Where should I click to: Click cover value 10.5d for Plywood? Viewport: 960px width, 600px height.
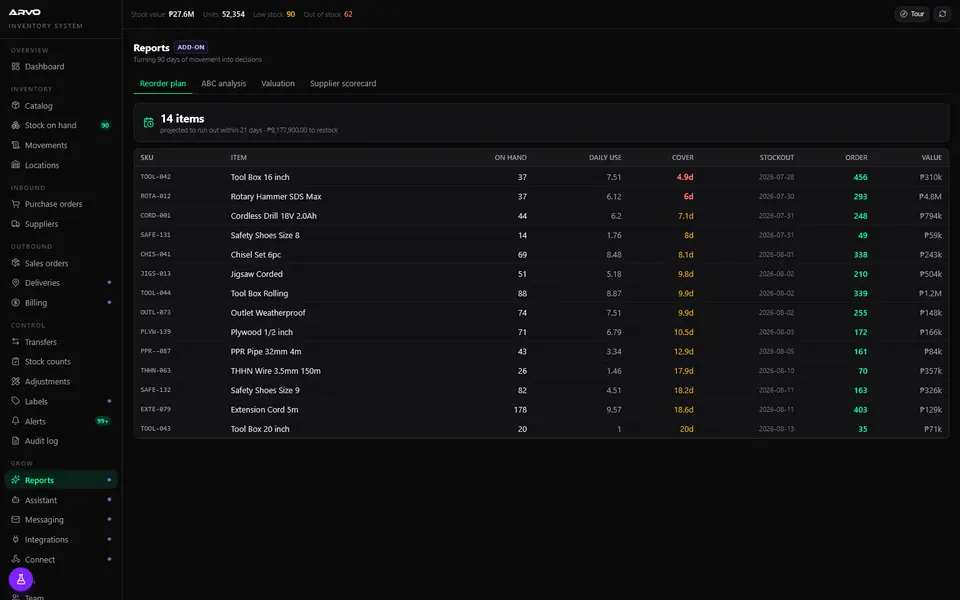(x=683, y=332)
